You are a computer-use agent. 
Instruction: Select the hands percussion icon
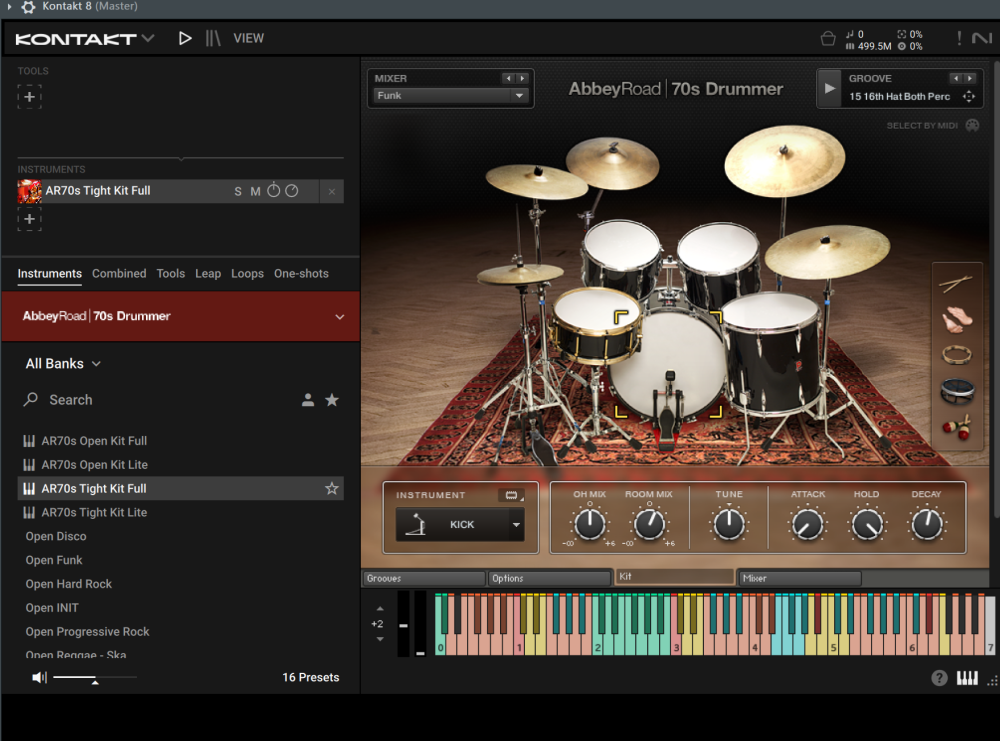pos(957,320)
